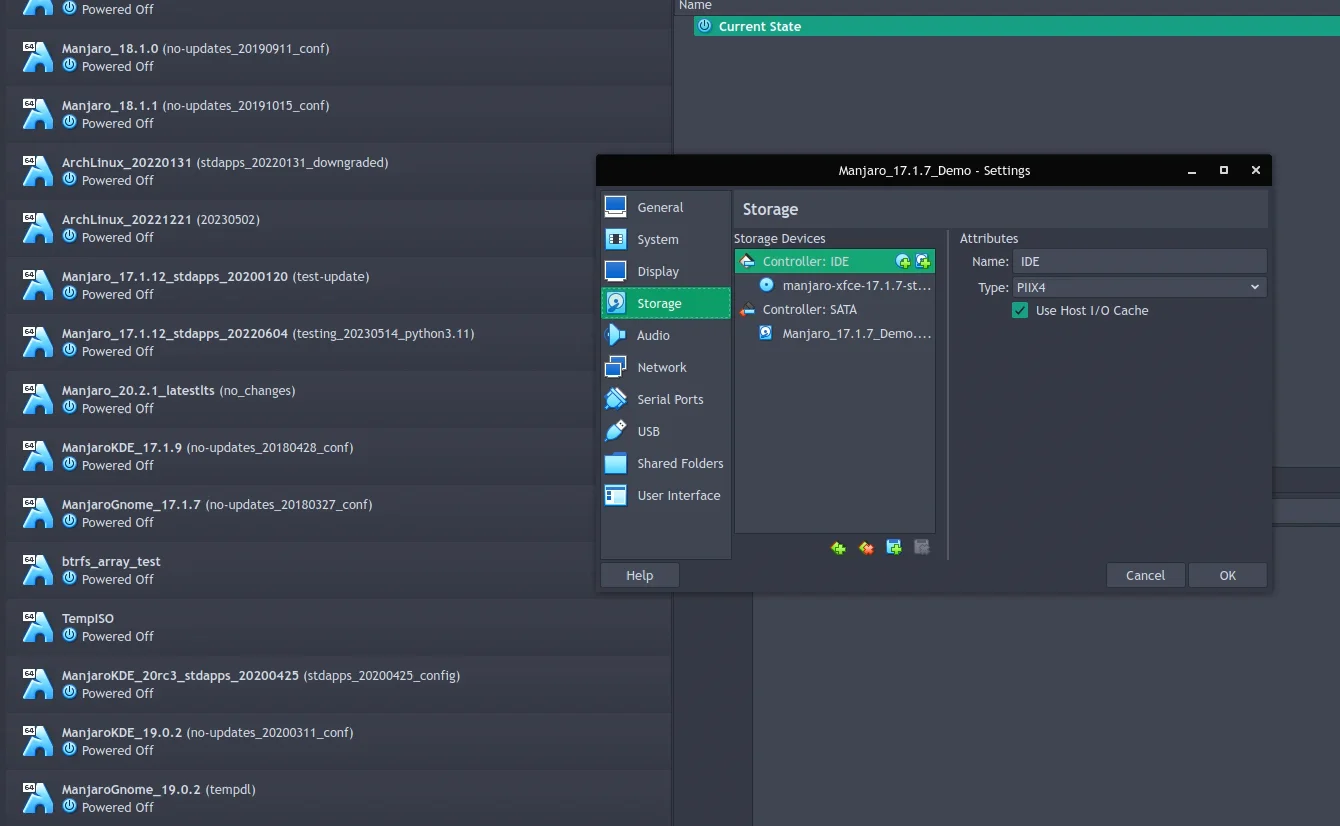
Task: Uncheck Use Host I/O Cache
Action: [1020, 311]
